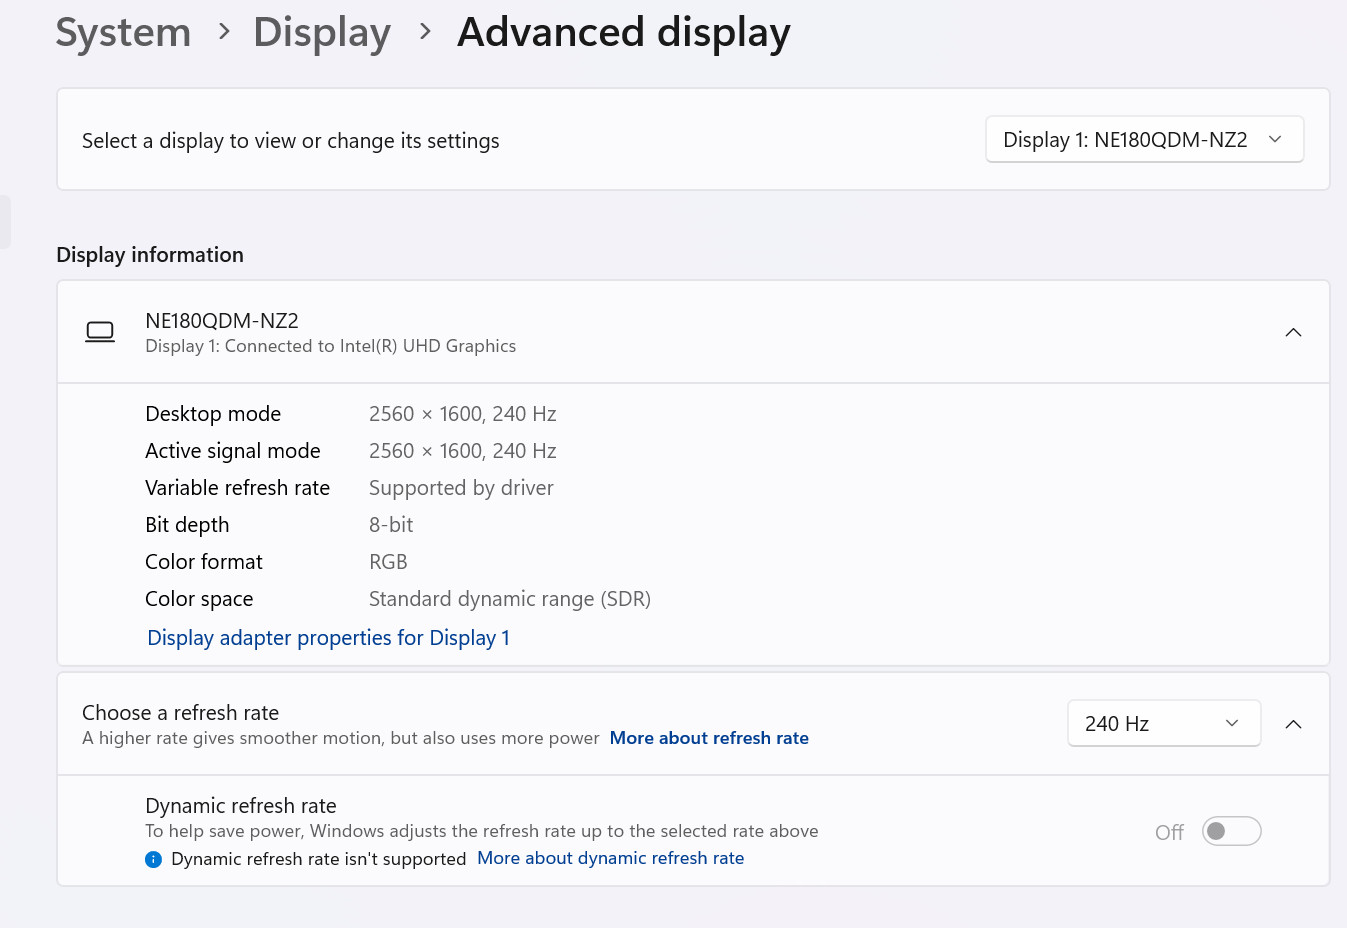
Task: Click the Color format label
Action: pos(204,562)
